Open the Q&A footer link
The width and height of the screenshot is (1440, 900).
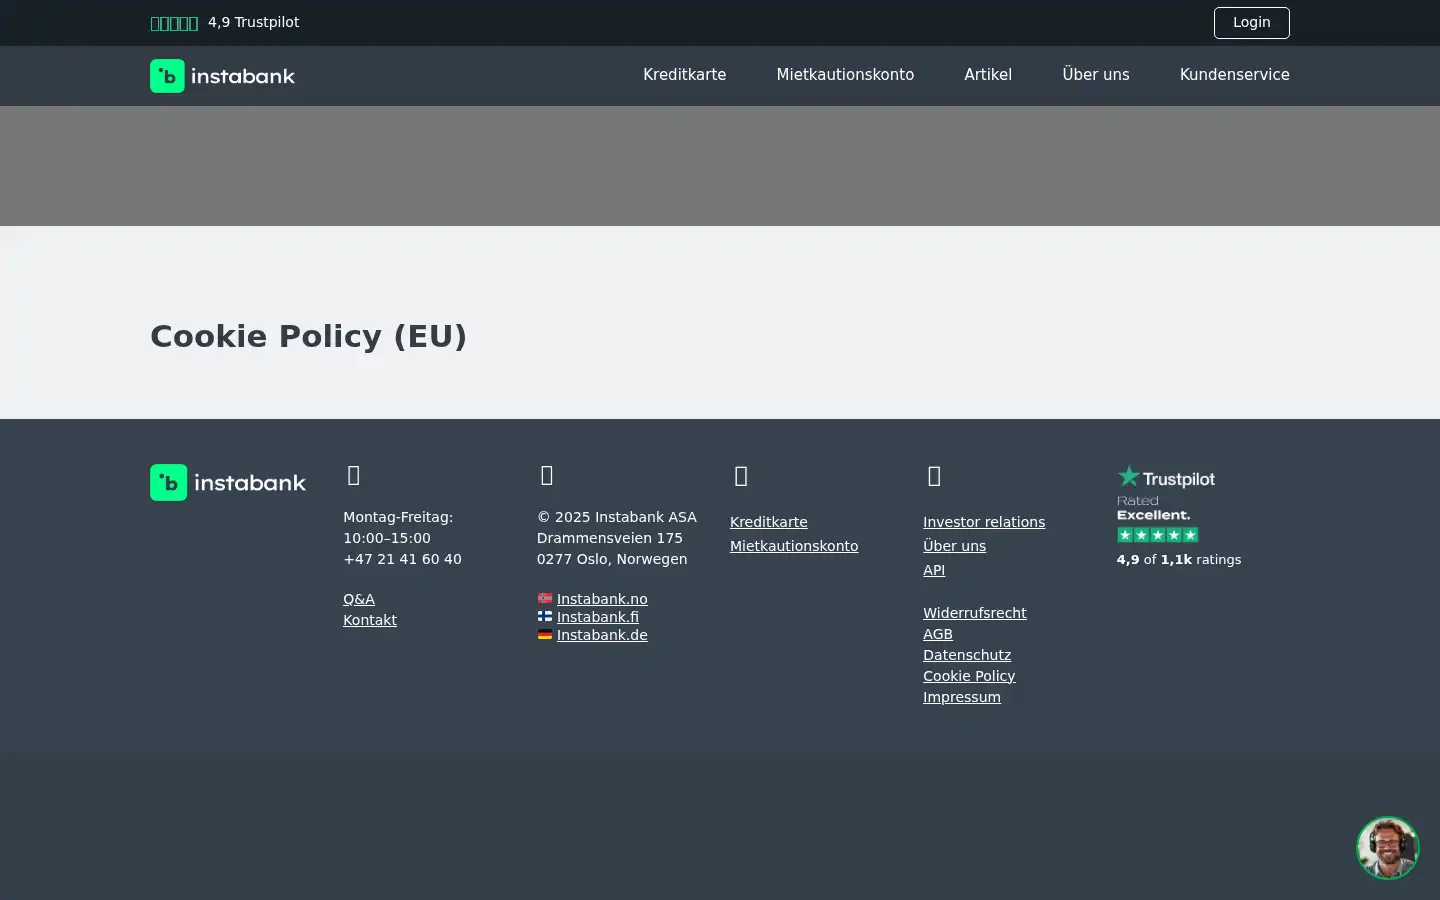click(x=359, y=599)
